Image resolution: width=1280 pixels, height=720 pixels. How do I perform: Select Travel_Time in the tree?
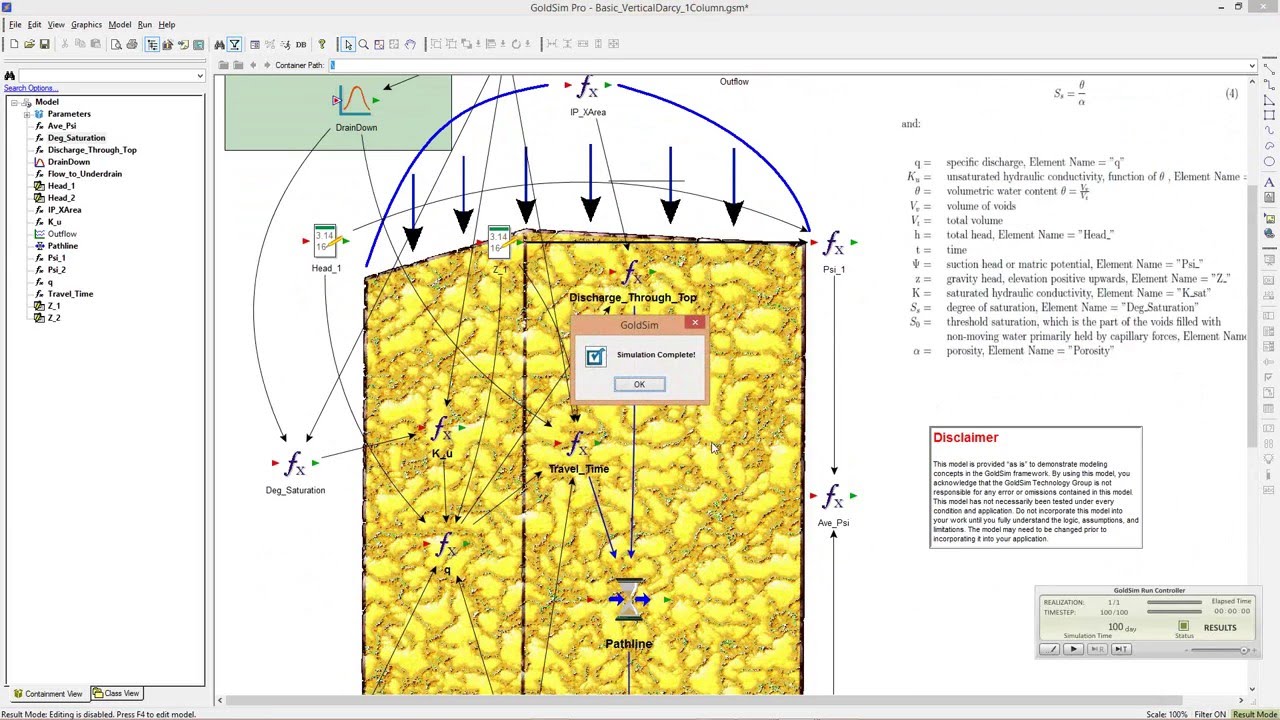70,294
